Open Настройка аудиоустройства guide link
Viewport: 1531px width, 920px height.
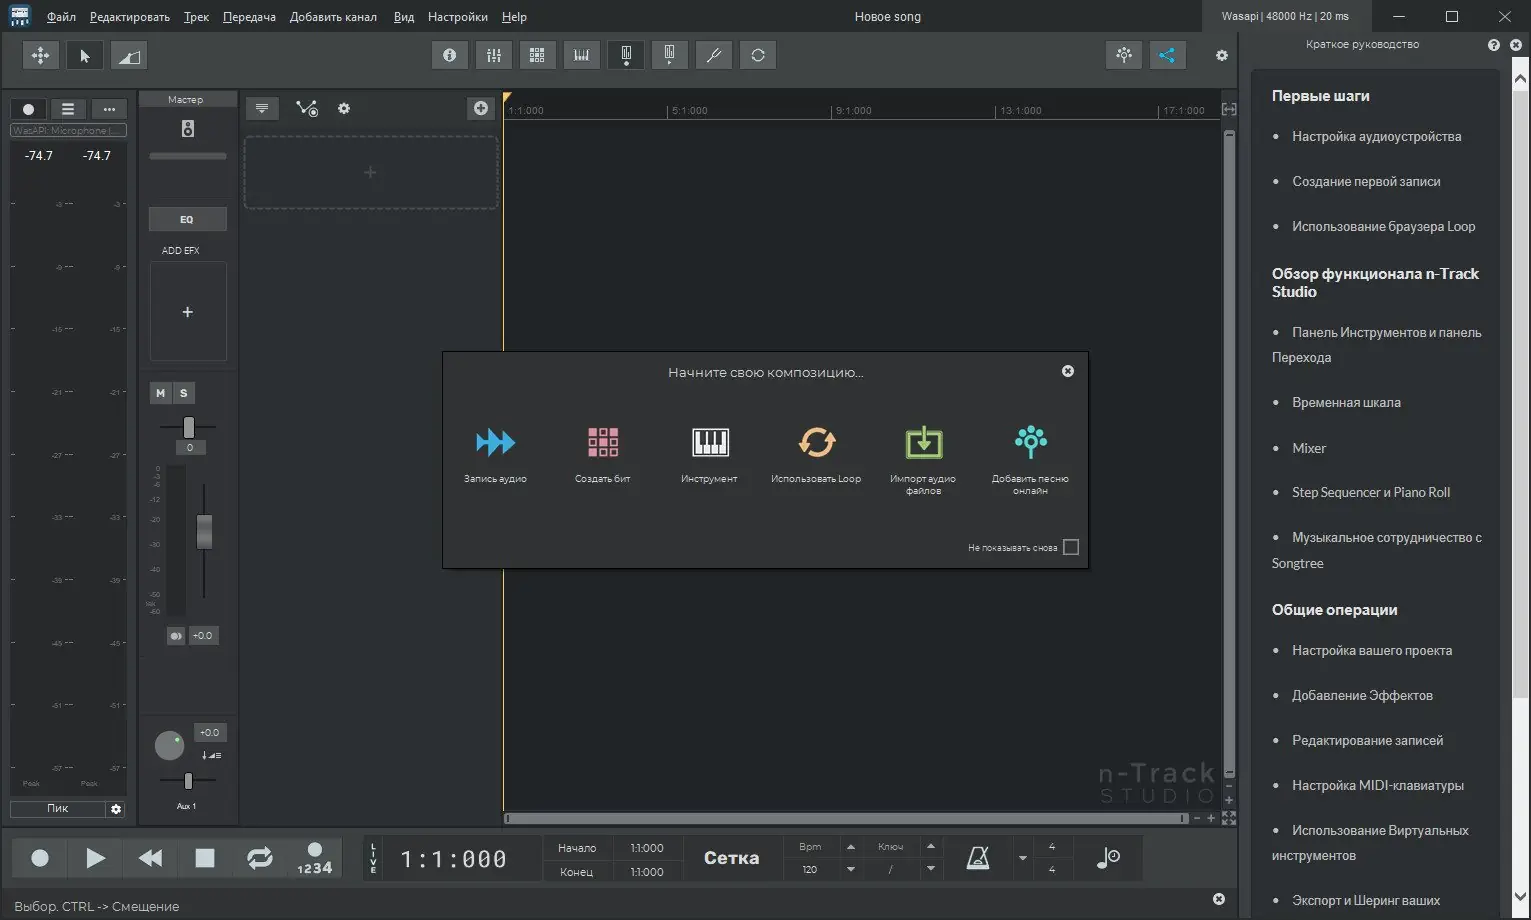[x=1376, y=136]
